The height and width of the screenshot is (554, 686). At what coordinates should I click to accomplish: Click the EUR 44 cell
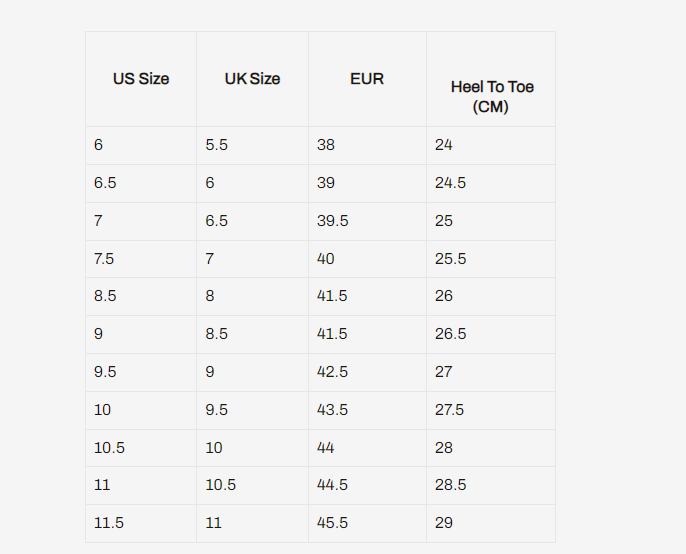pyautogui.click(x=326, y=448)
